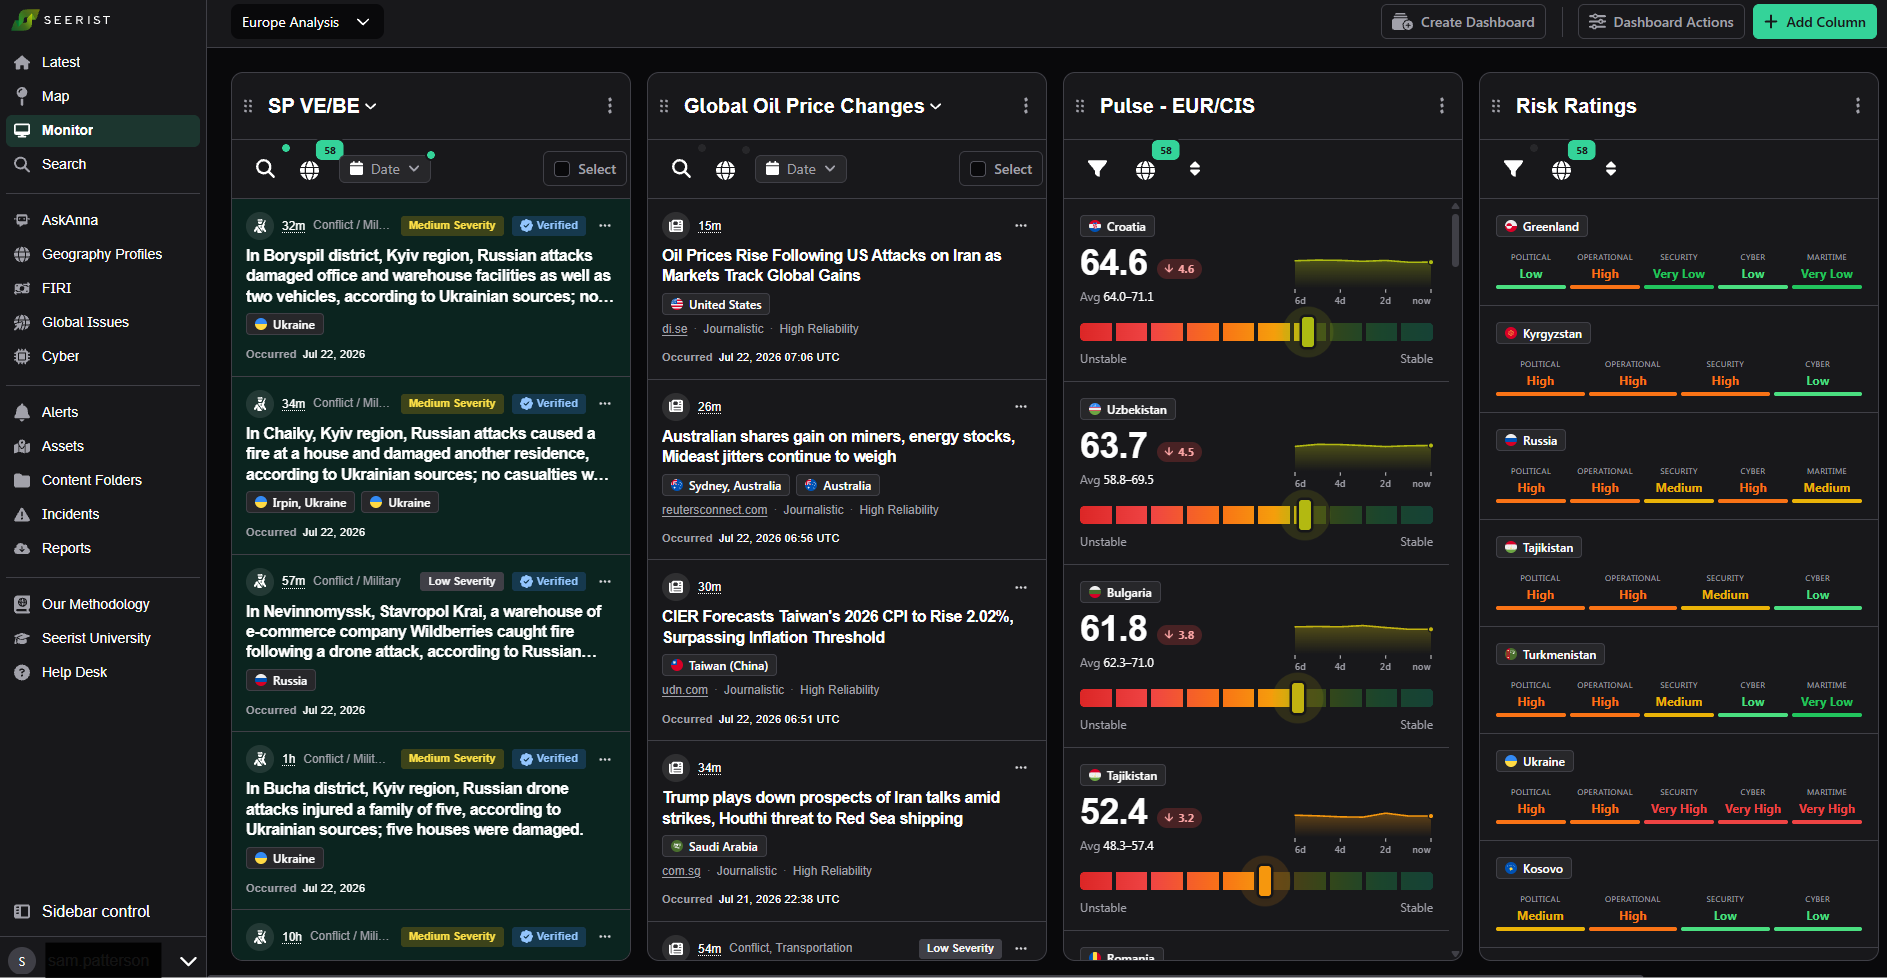Image resolution: width=1887 pixels, height=979 pixels.
Task: Click the United States tag on oil article
Action: pos(716,305)
